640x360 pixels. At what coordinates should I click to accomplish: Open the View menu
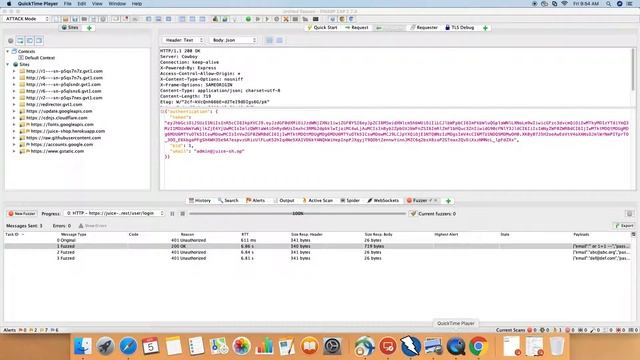click(97, 4)
